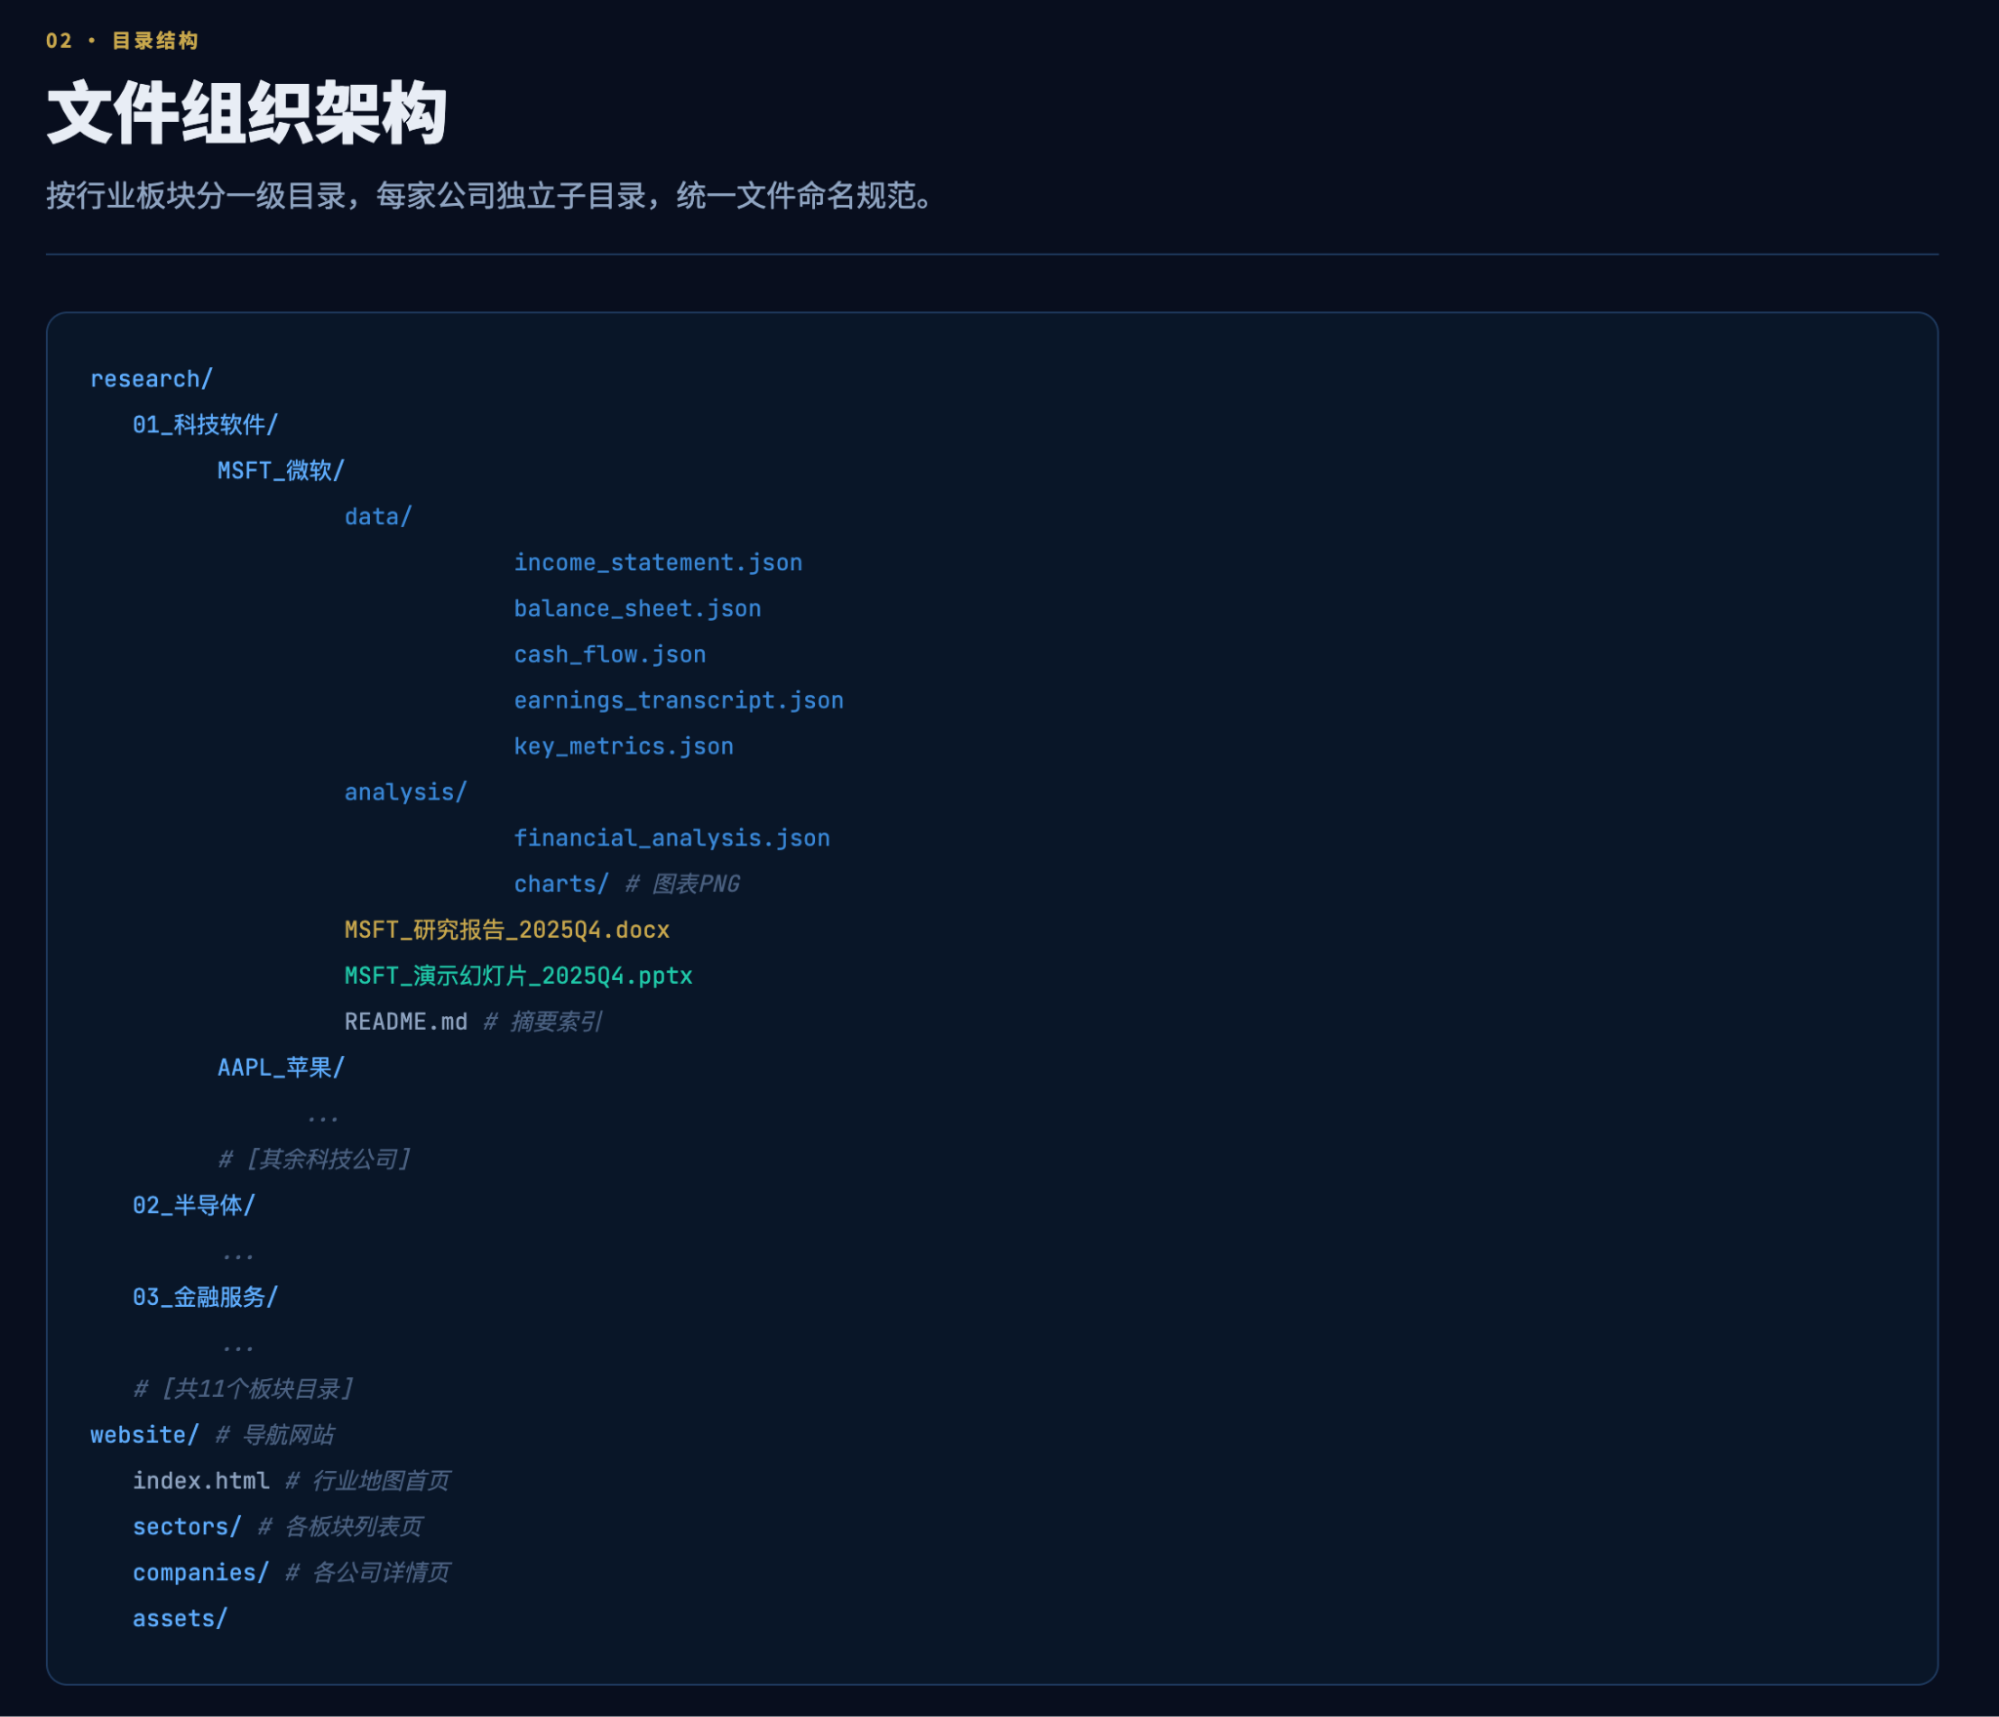Select the analysis/ folder entry
This screenshot has width=1999, height=1717.
[405, 792]
